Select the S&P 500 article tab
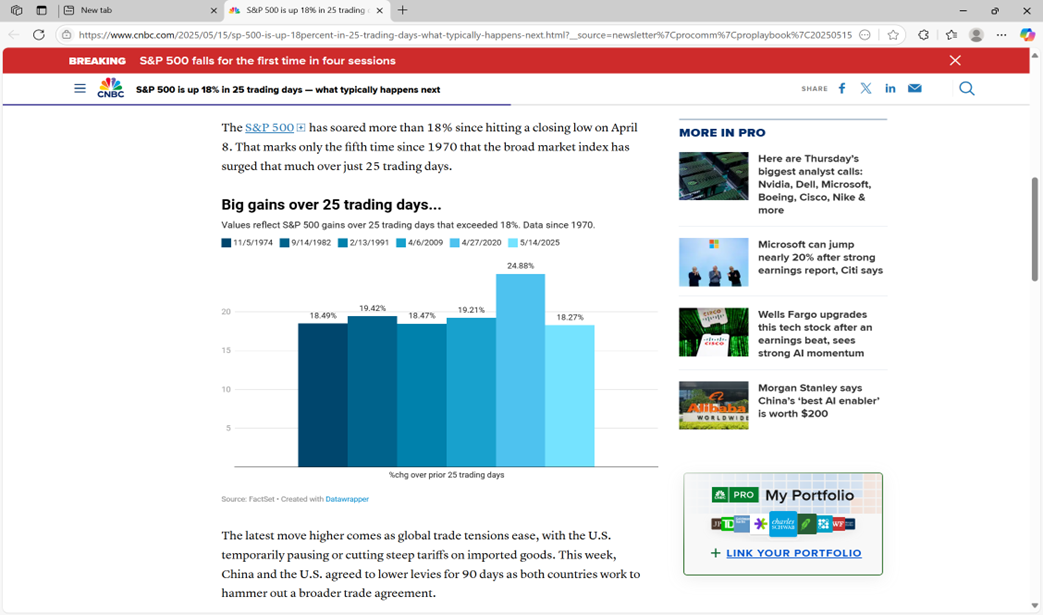 307,11
